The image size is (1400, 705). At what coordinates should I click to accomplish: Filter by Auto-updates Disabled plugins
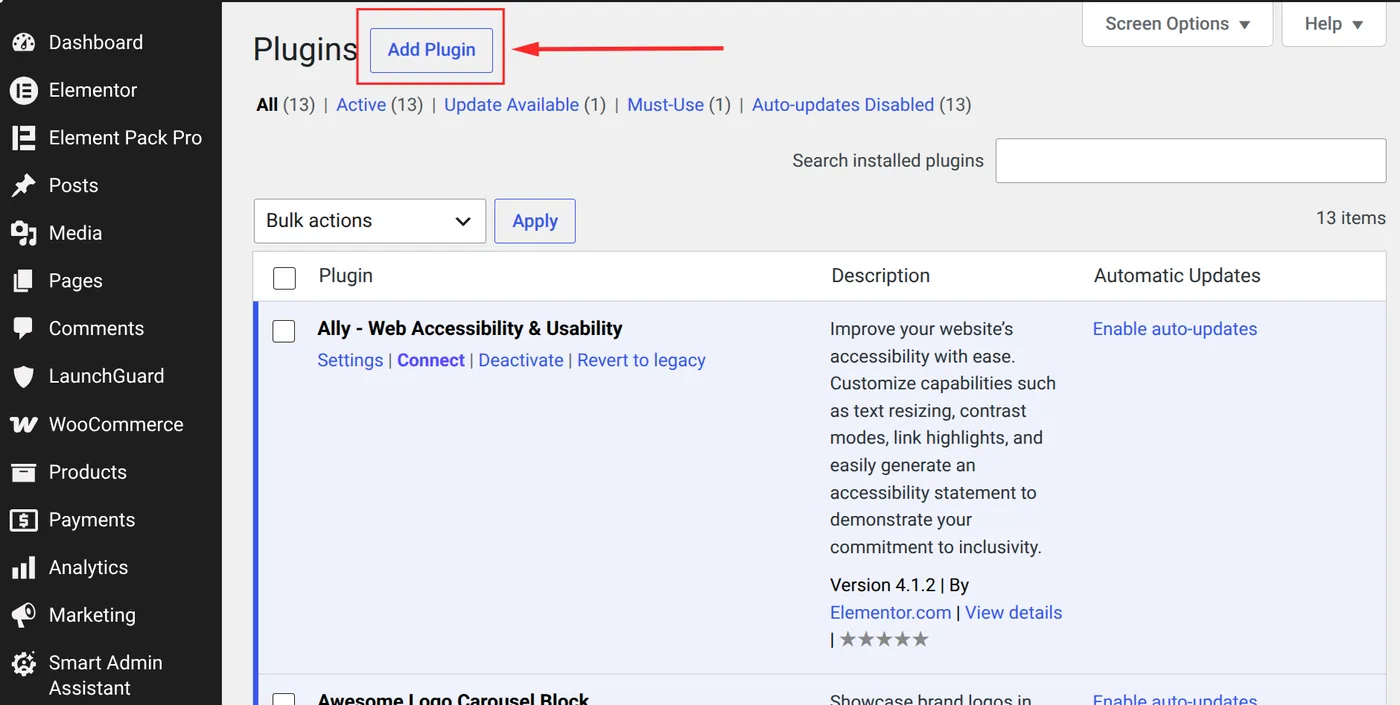tap(843, 105)
